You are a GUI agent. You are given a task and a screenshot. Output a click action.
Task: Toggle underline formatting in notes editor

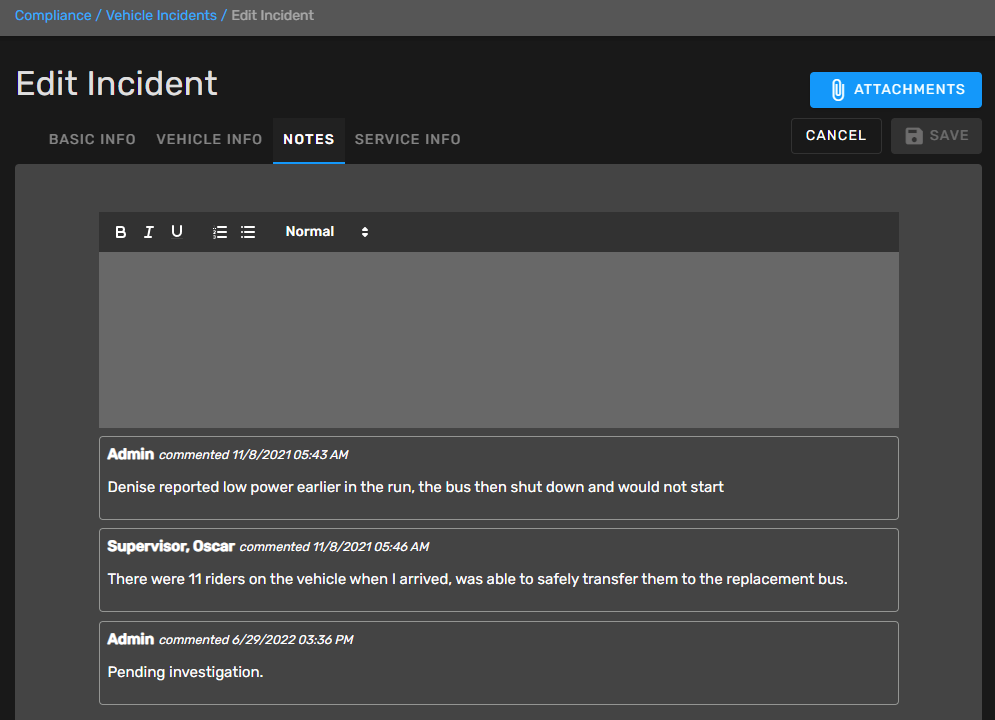coord(177,232)
